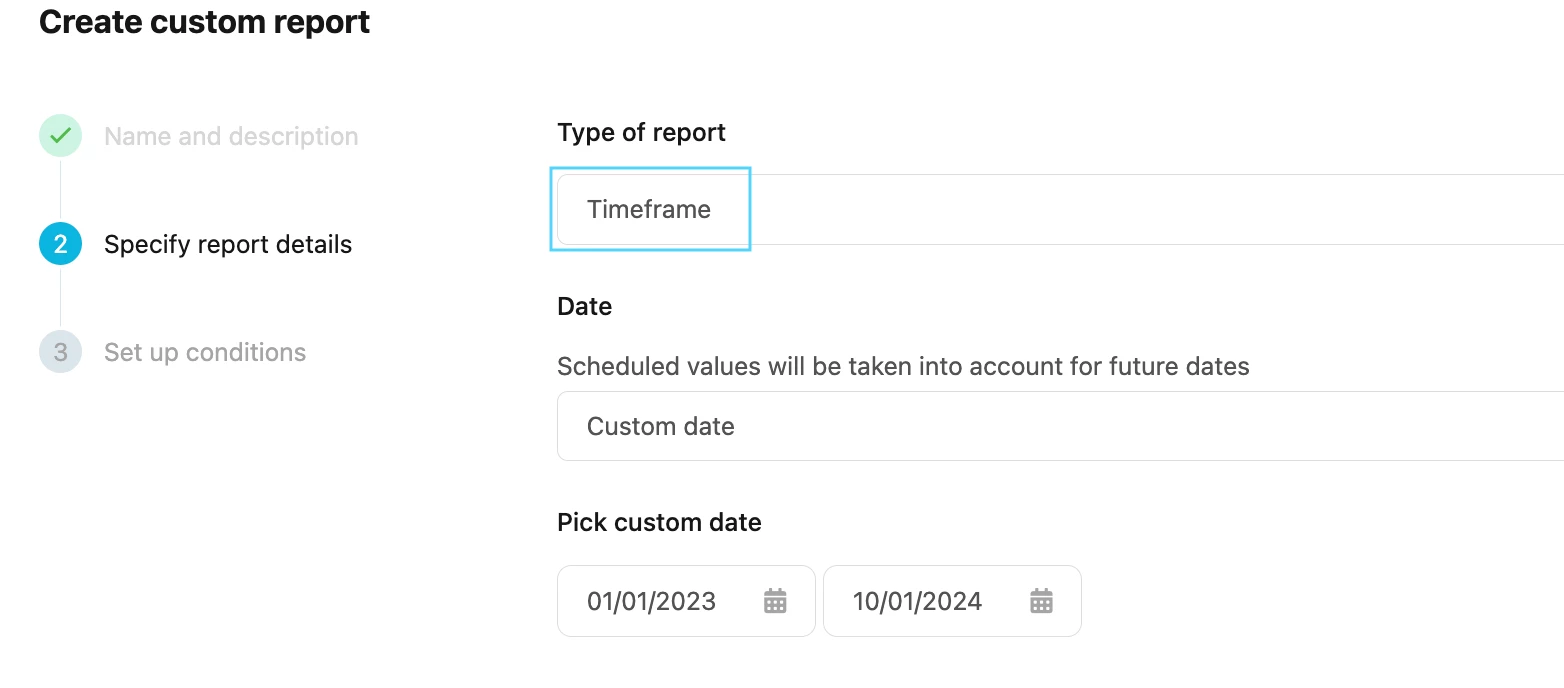Click the Scheduled values helper text
Screen dimensions: 1564x688
[x=903, y=366]
